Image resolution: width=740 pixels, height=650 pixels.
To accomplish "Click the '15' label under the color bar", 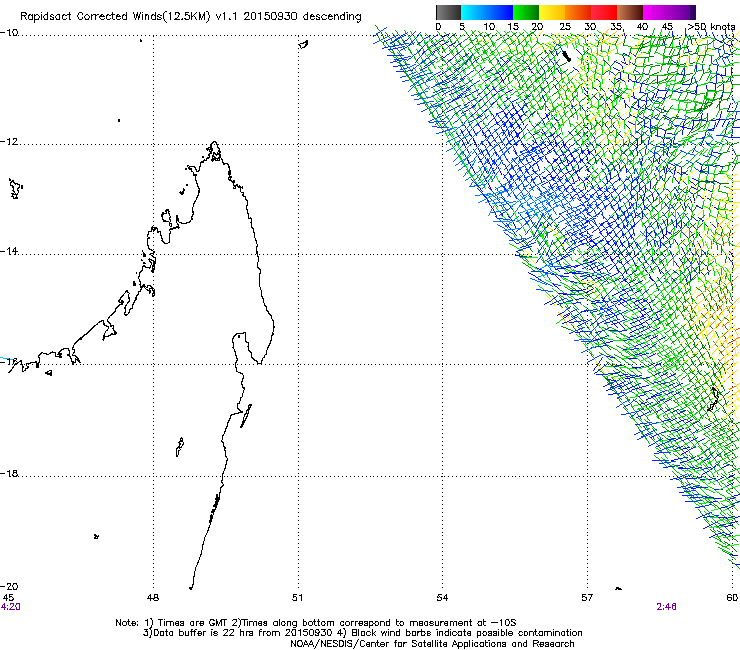I will point(513,27).
